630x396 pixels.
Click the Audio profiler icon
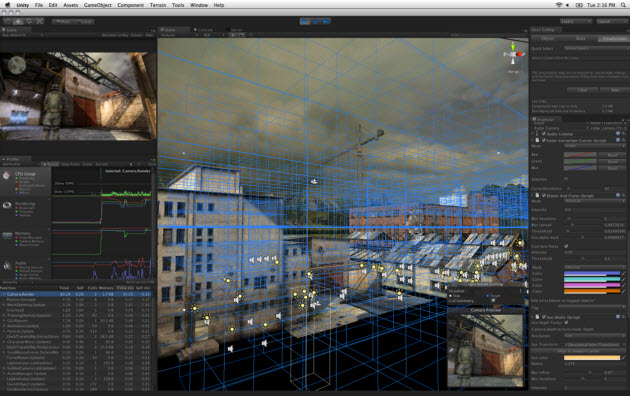tap(7, 265)
